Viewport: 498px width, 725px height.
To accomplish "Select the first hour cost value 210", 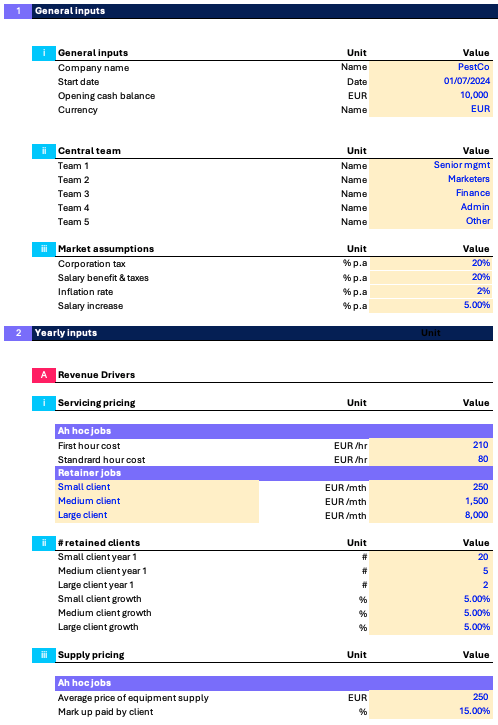I will point(430,445).
